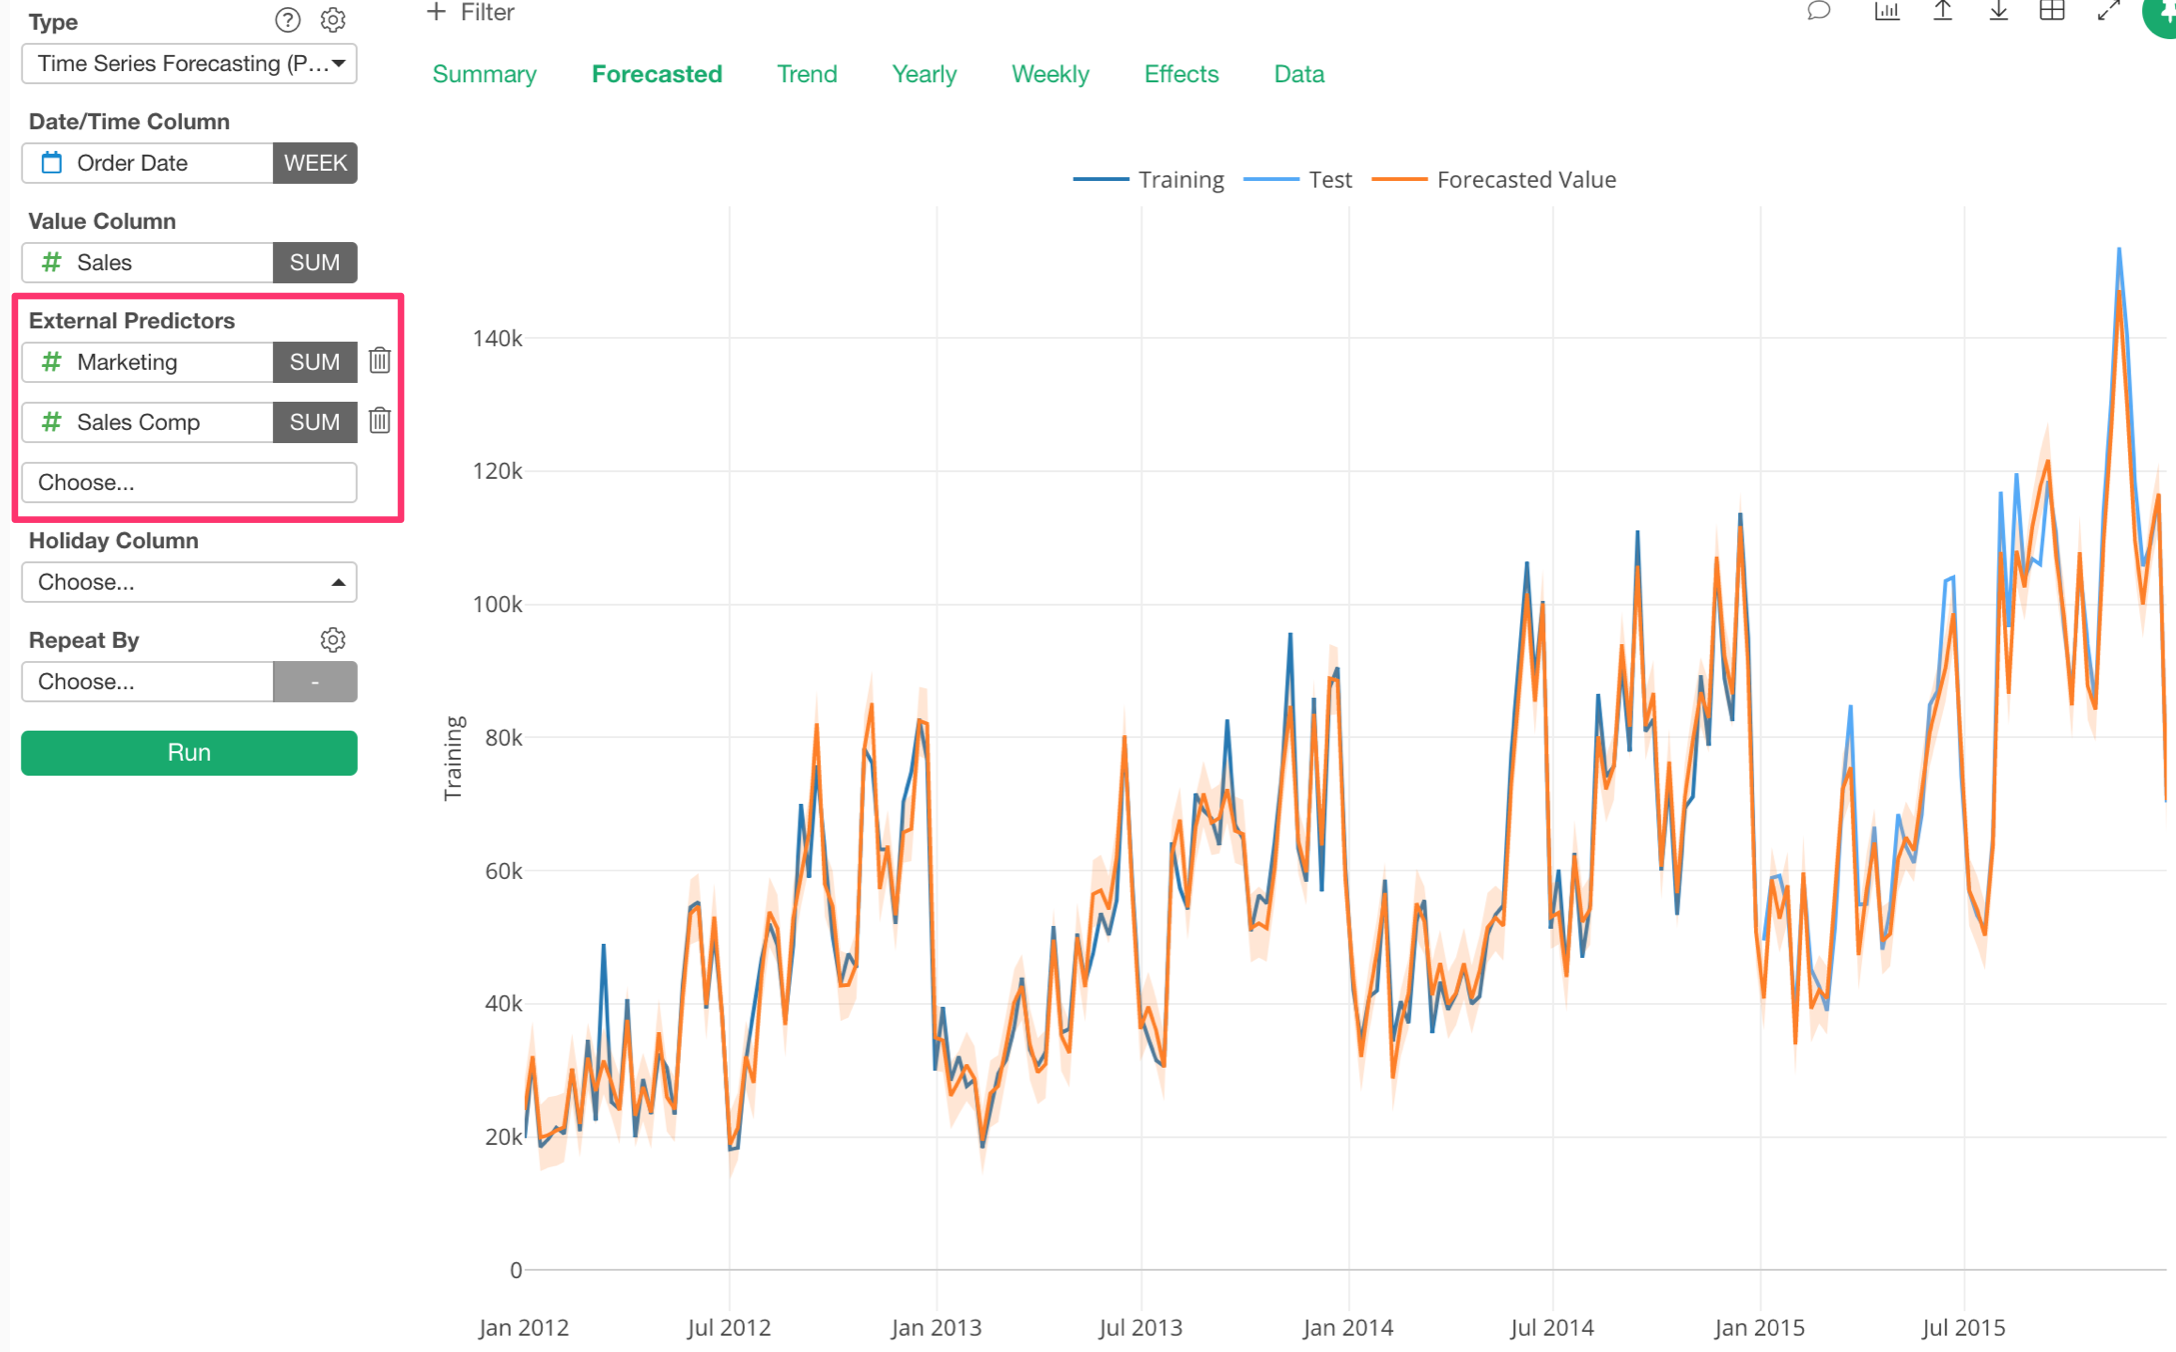Image resolution: width=2176 pixels, height=1352 pixels.
Task: Click the green Run button
Action: [189, 752]
